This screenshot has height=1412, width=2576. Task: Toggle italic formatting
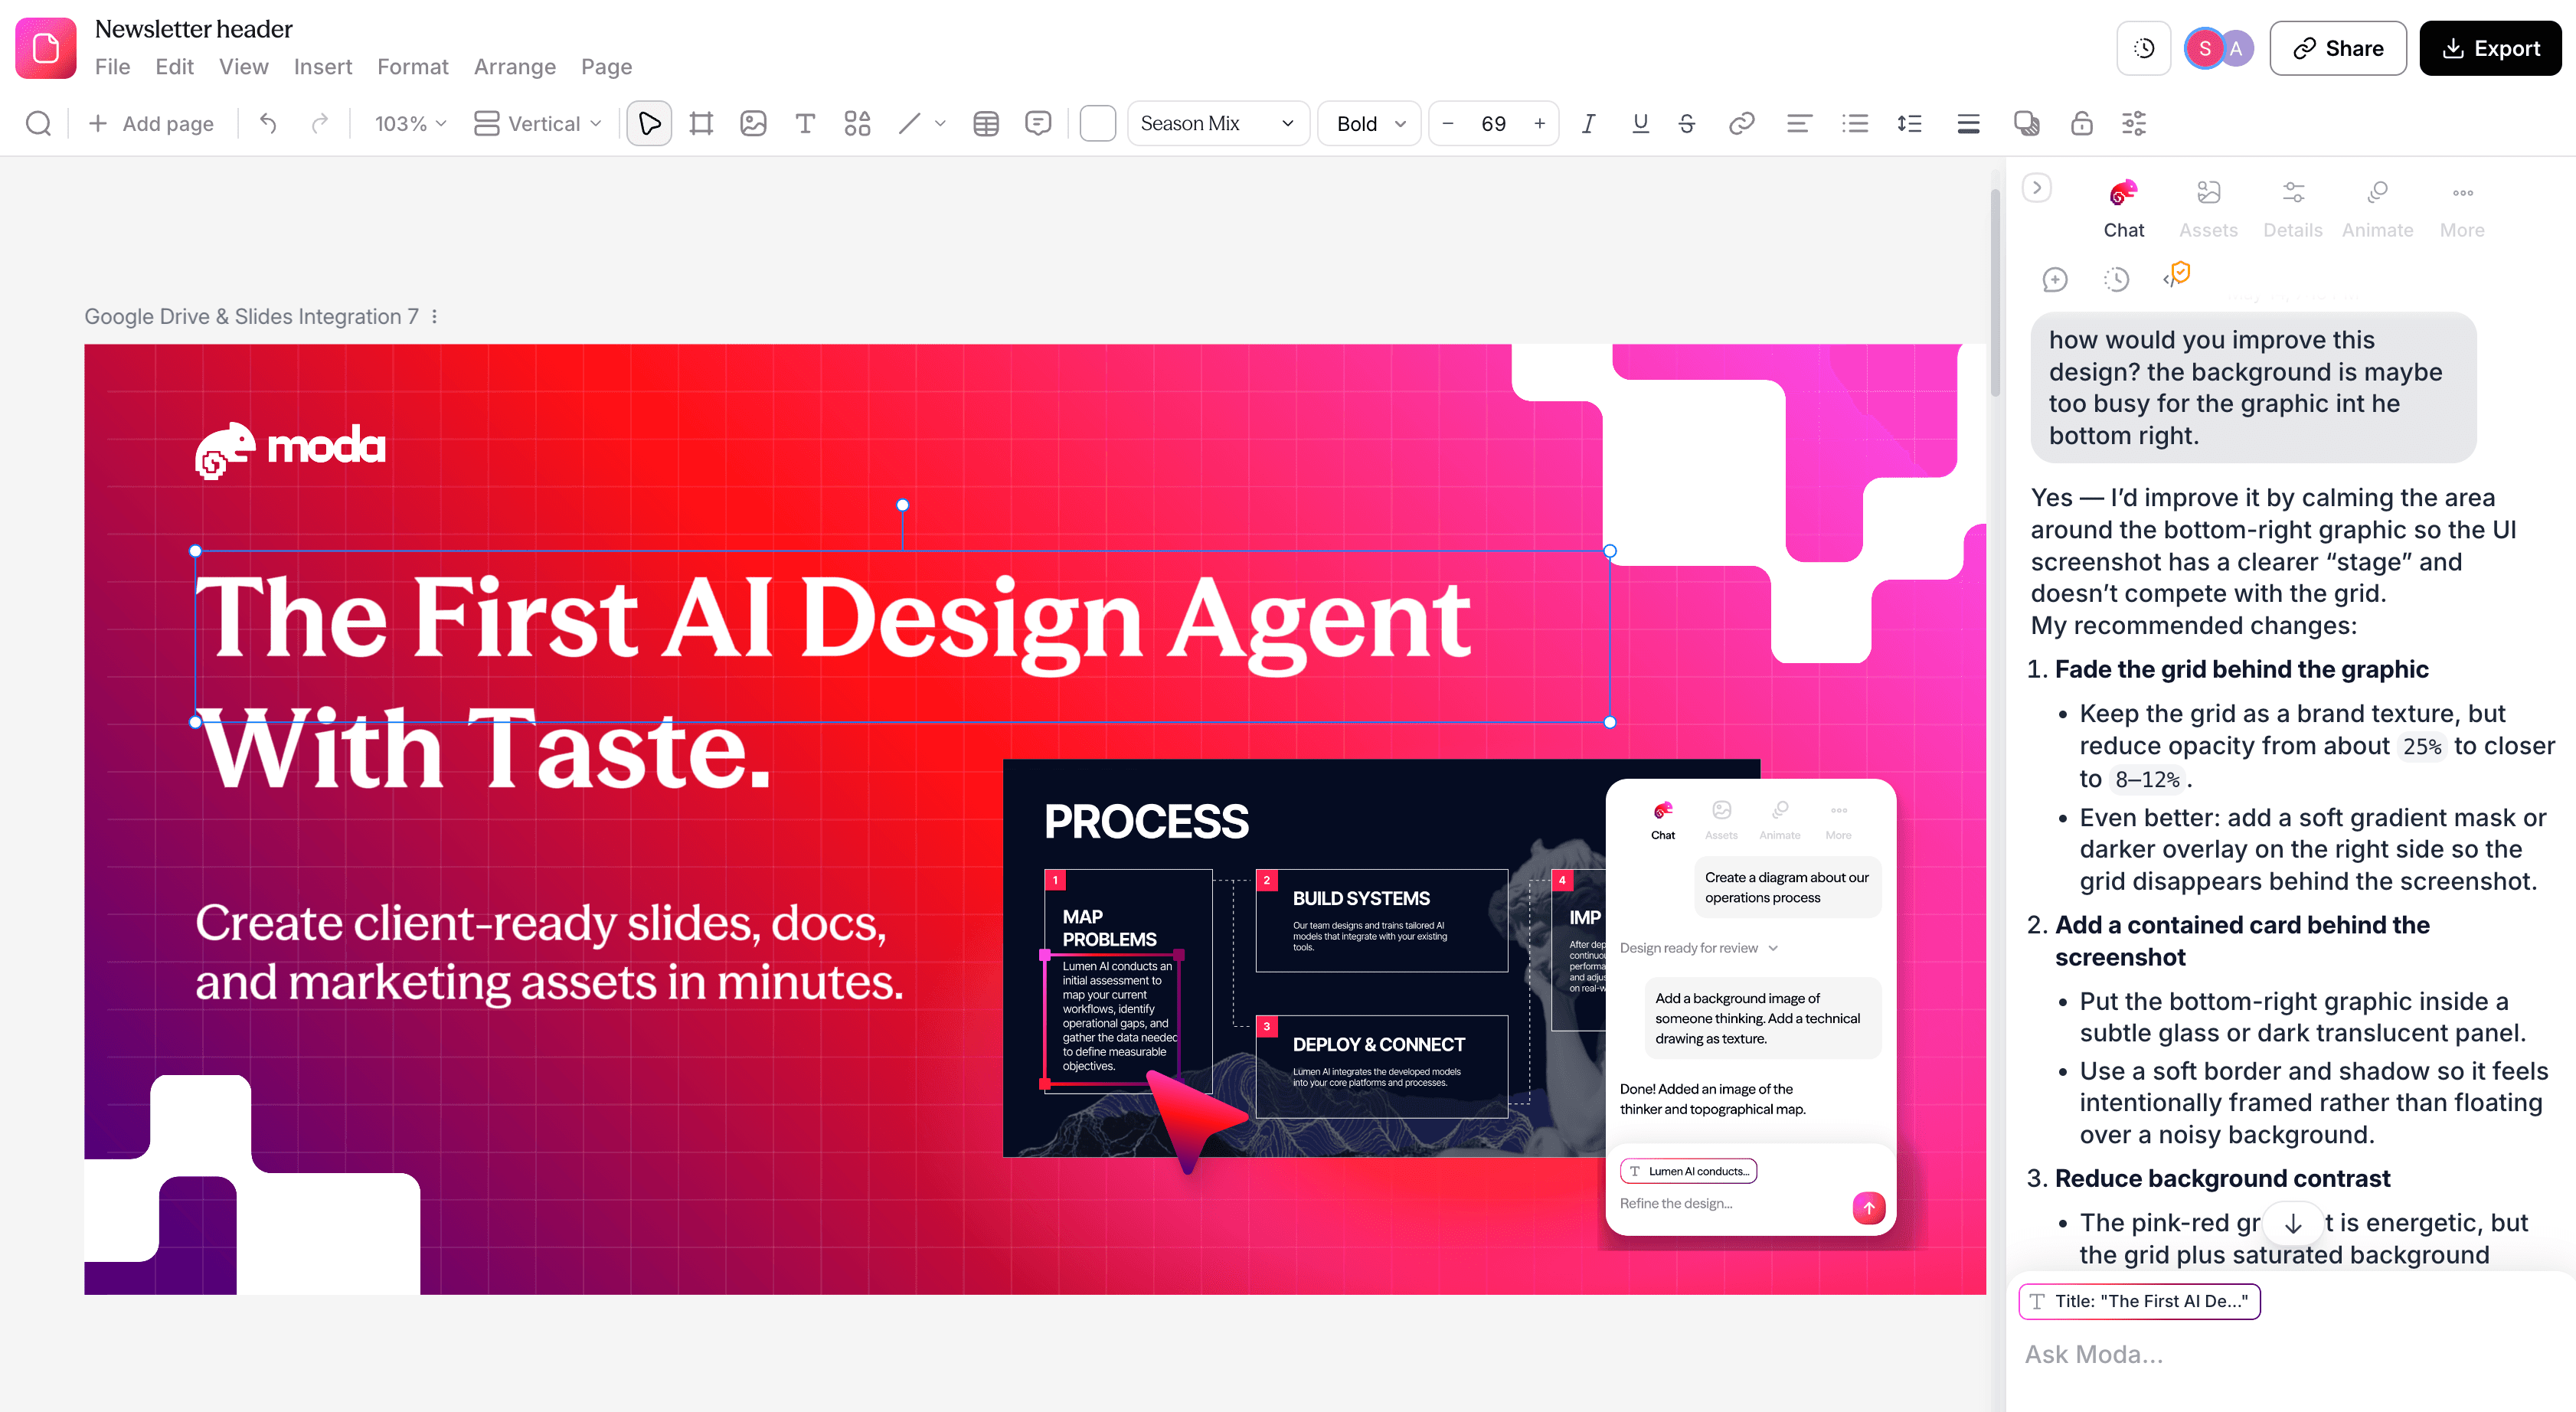1588,124
